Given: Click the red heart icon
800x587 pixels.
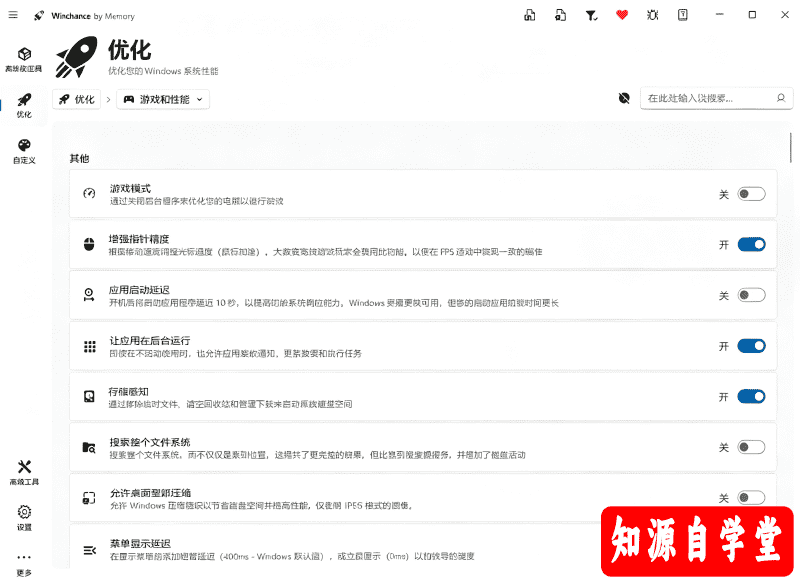Looking at the screenshot, I should 621,15.
